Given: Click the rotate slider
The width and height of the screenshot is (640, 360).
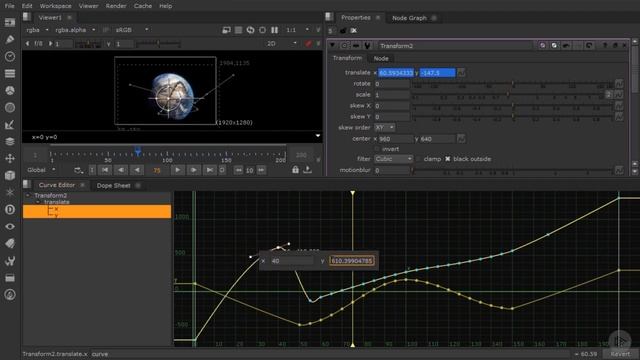Looking at the screenshot, I should click(x=512, y=84).
